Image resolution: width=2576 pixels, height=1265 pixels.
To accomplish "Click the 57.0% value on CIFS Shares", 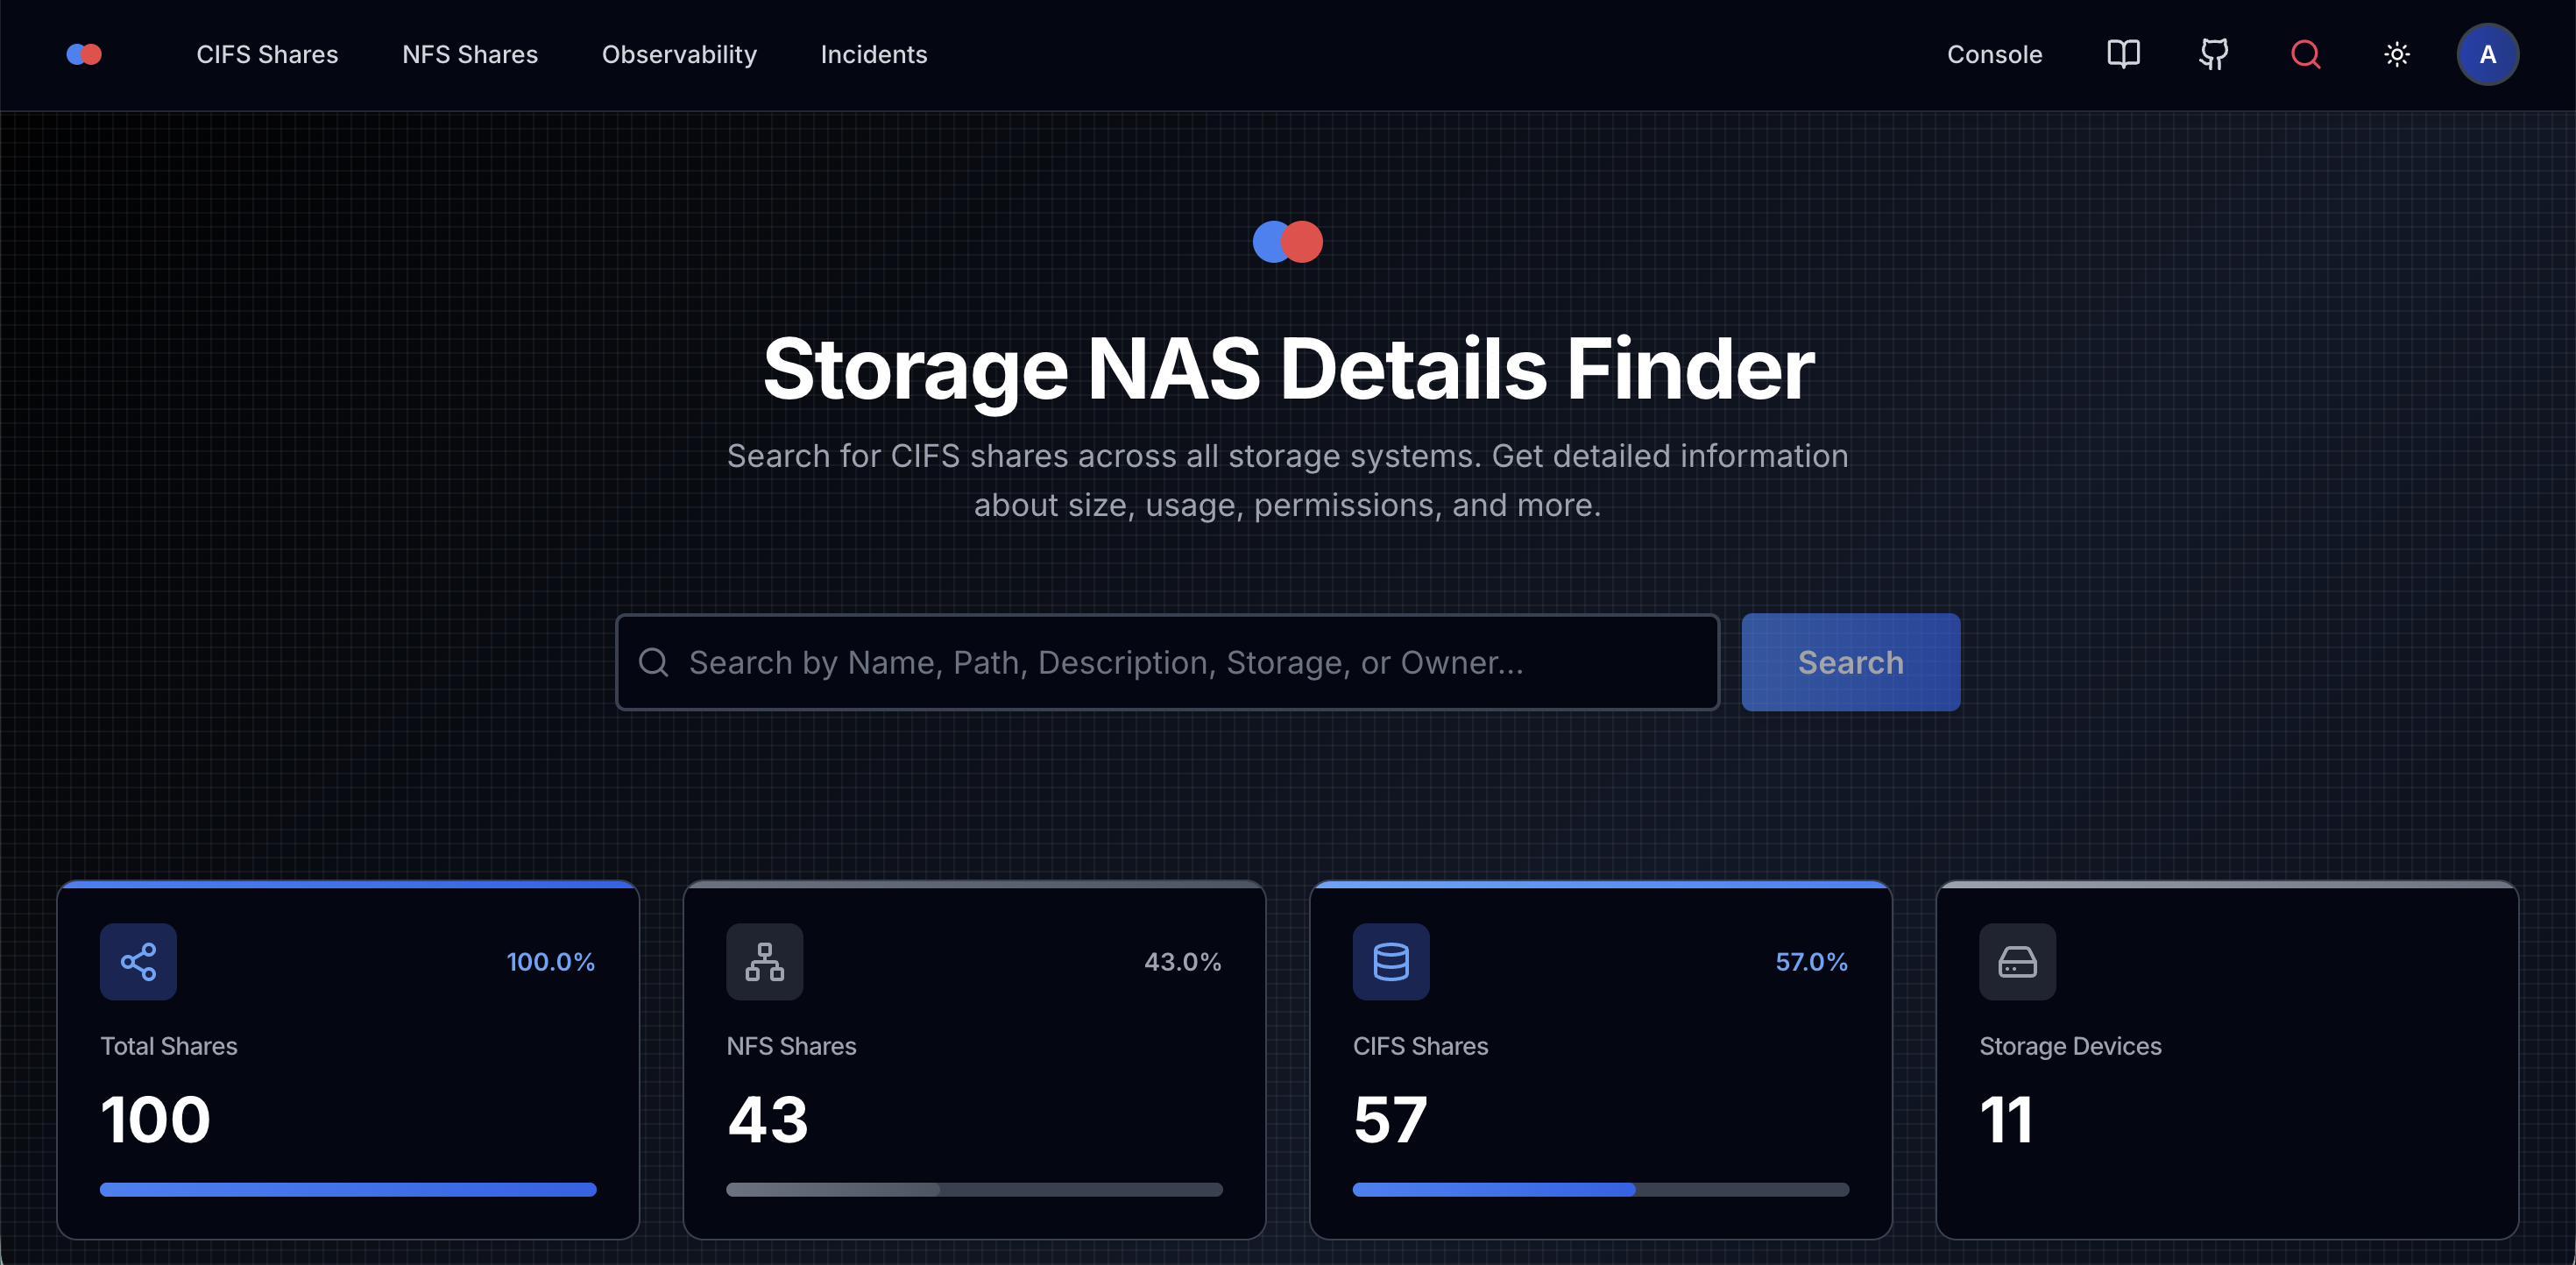I will tap(1811, 962).
